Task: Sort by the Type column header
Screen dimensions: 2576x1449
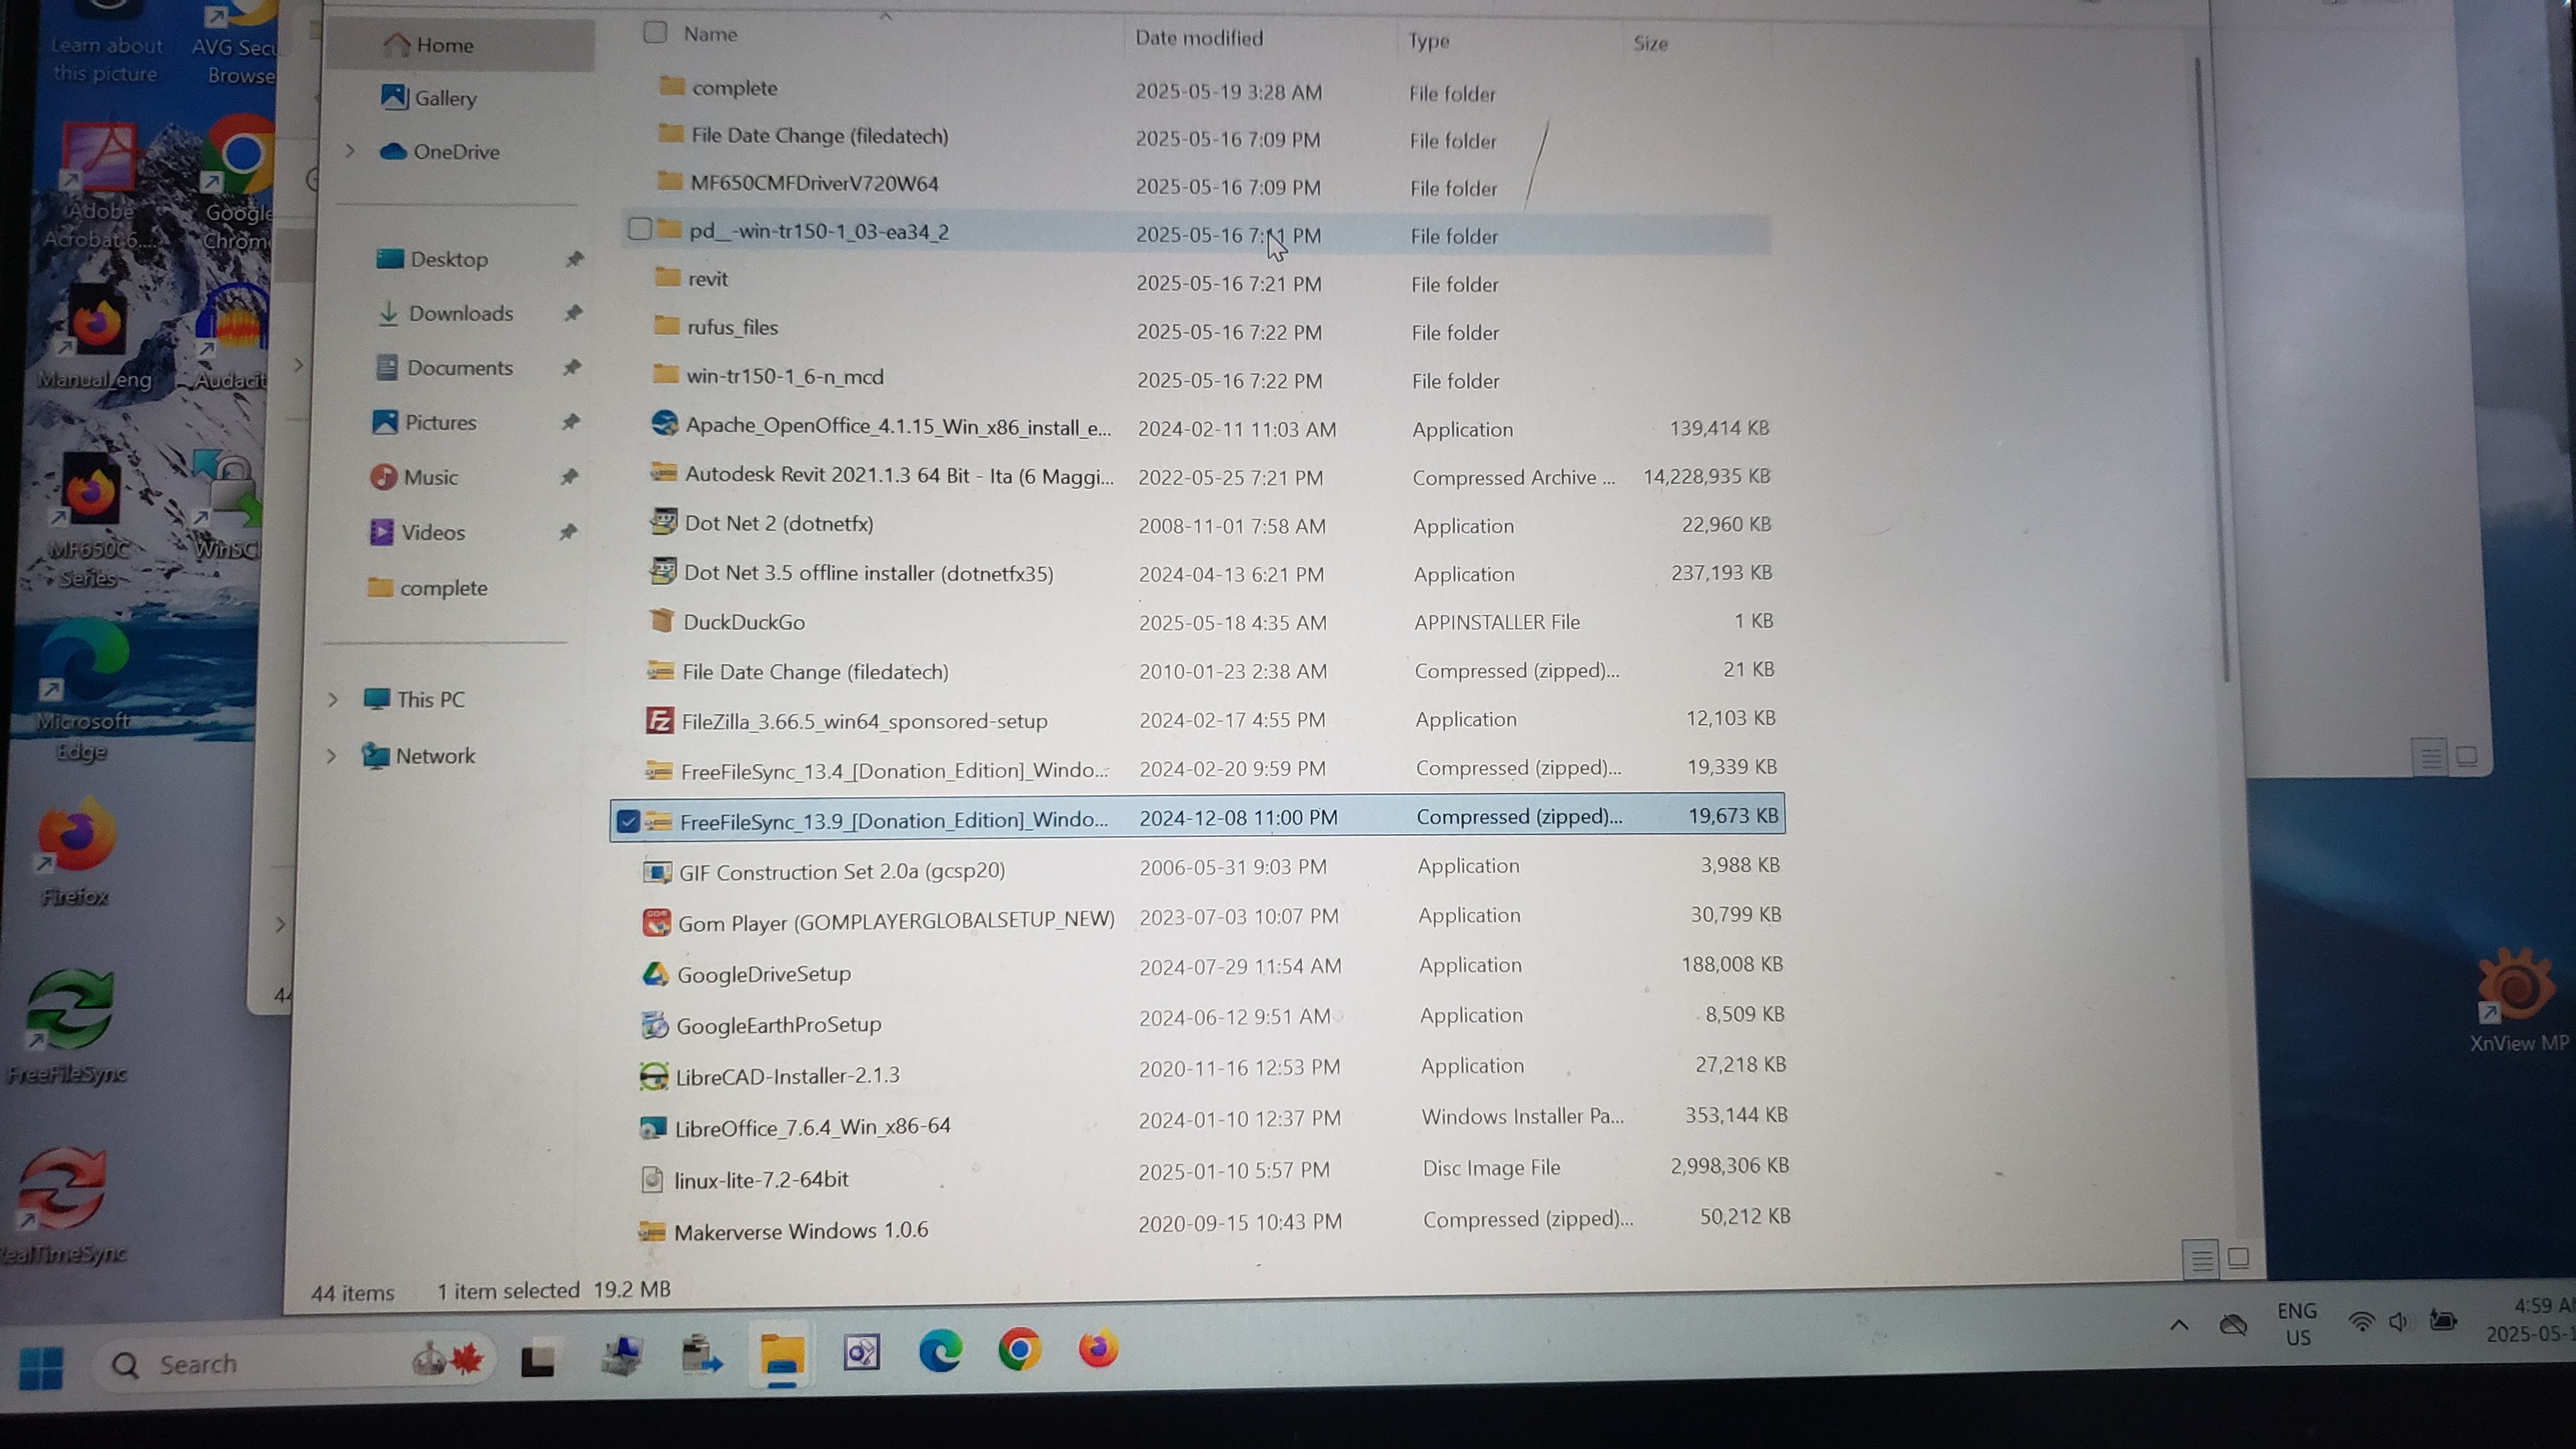Action: (x=1429, y=41)
